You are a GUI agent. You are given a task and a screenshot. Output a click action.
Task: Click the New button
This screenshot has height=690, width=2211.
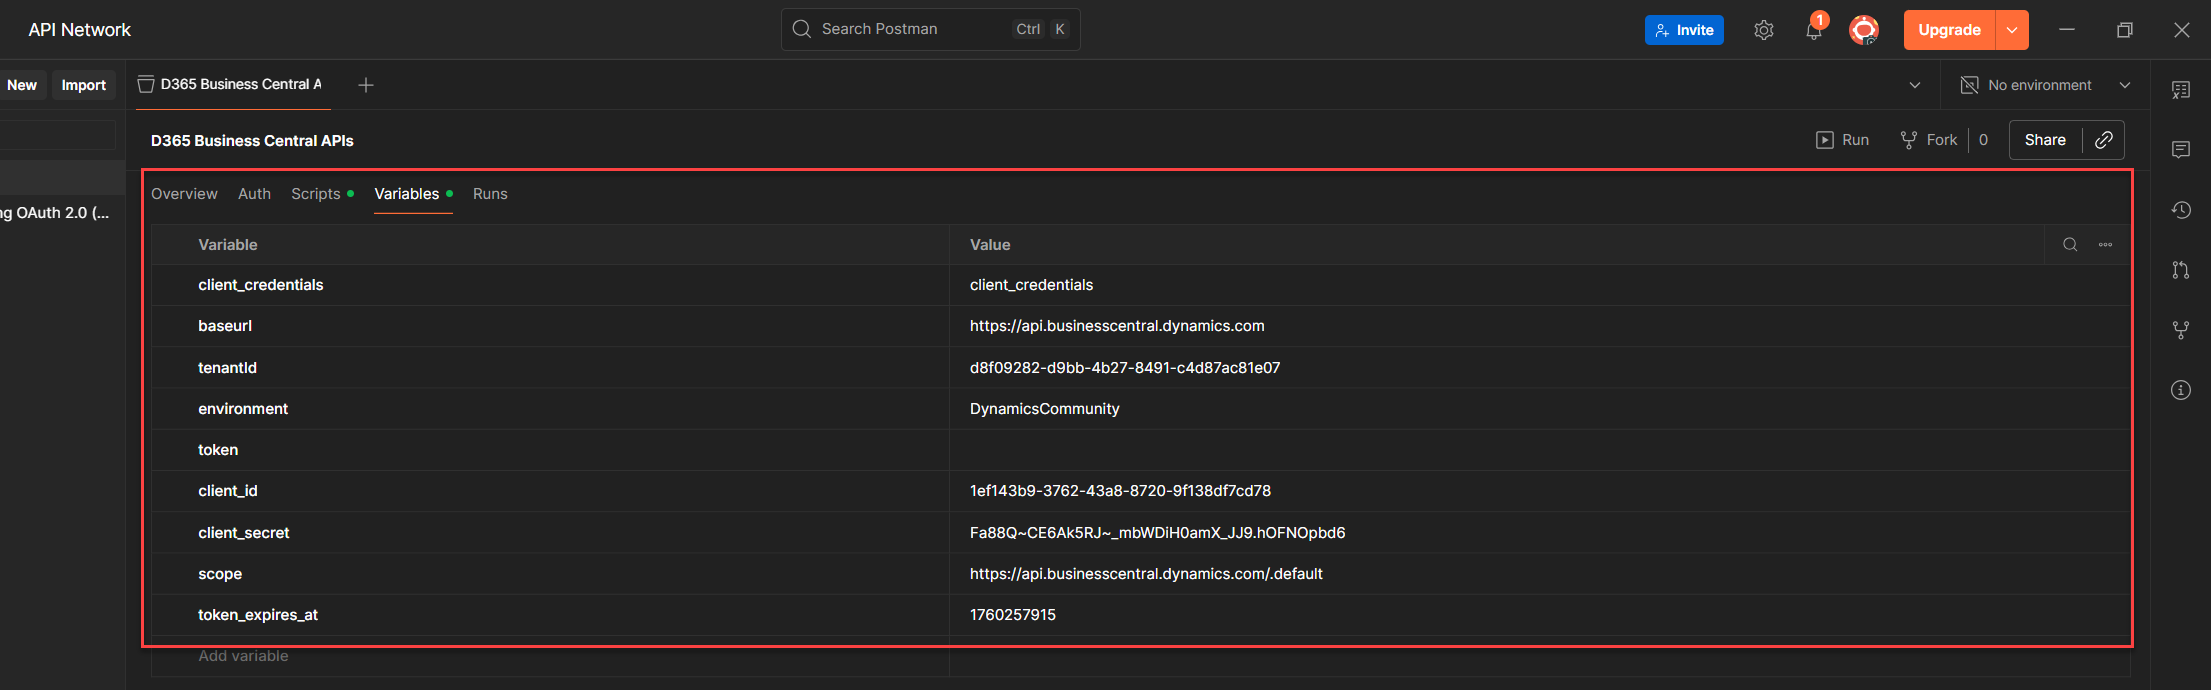click(x=22, y=85)
